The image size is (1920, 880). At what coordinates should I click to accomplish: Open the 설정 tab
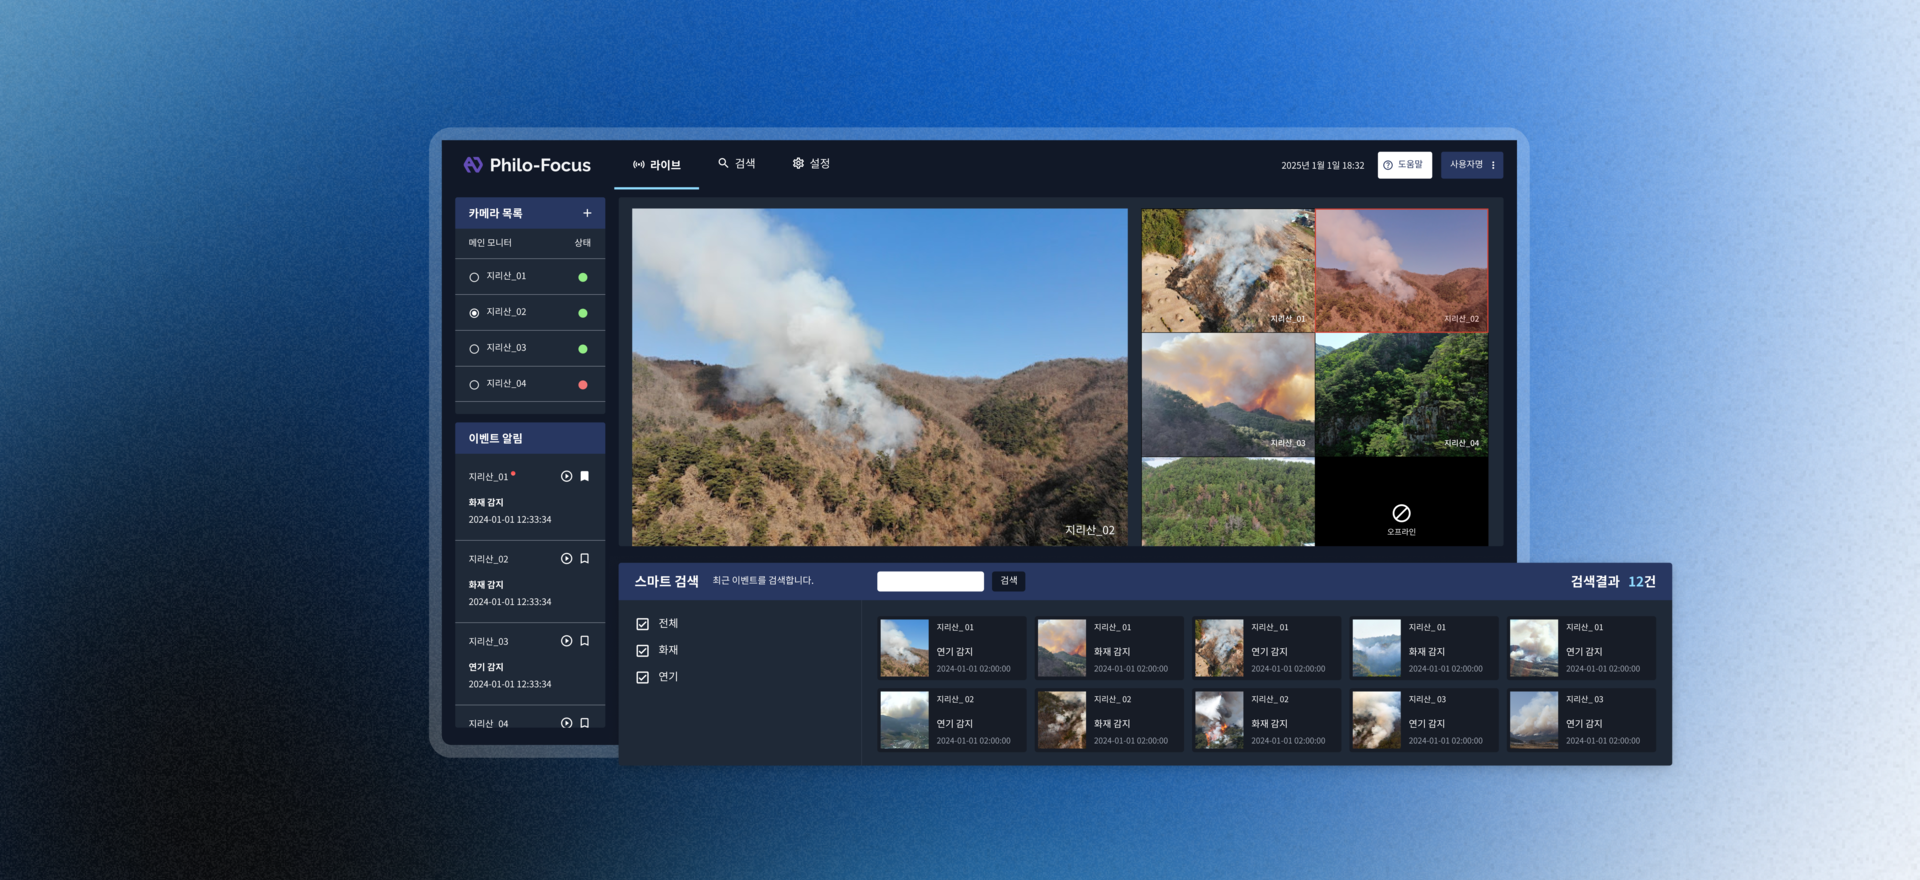(811, 164)
